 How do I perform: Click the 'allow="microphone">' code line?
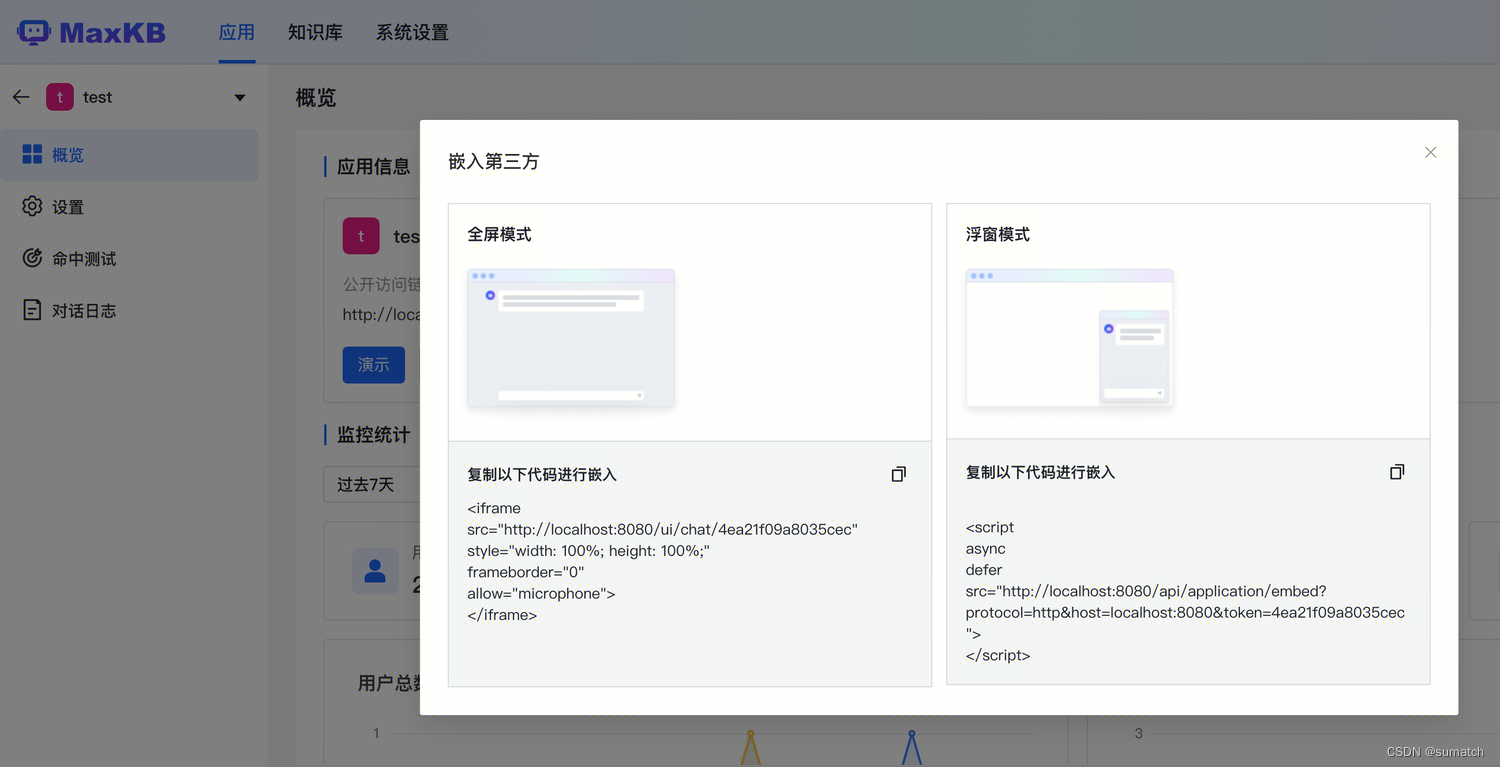[541, 593]
